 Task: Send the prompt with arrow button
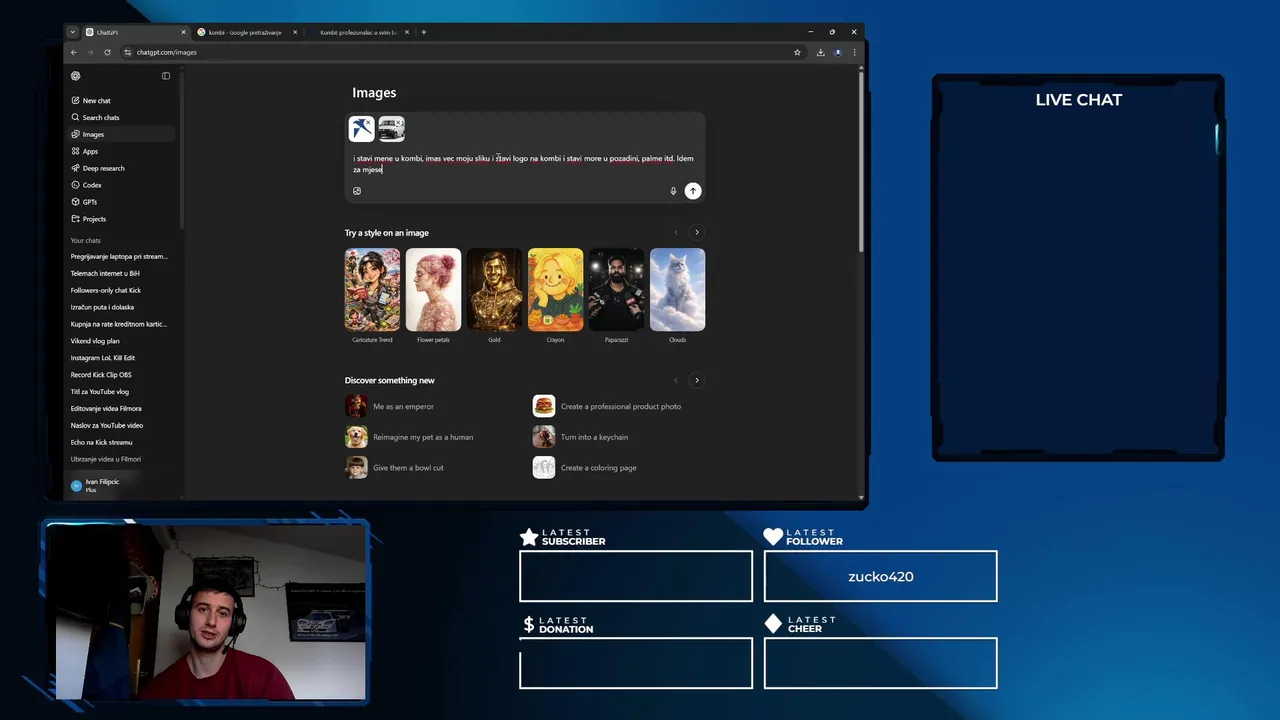coord(692,191)
